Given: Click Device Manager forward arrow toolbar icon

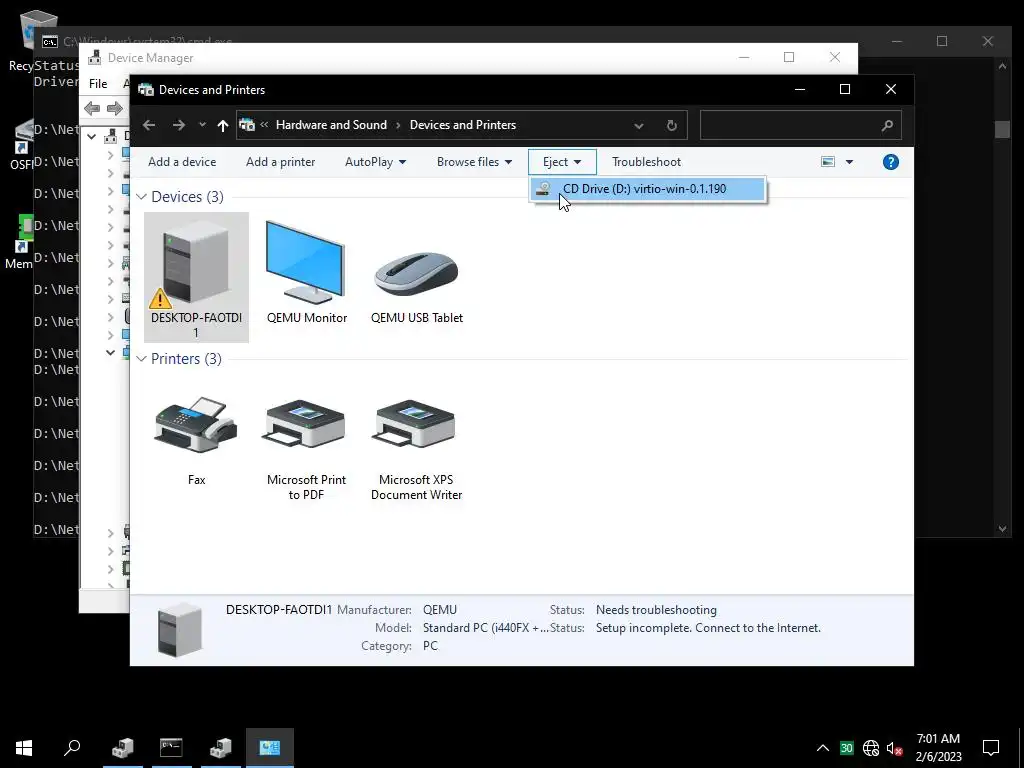Looking at the screenshot, I should [x=114, y=108].
